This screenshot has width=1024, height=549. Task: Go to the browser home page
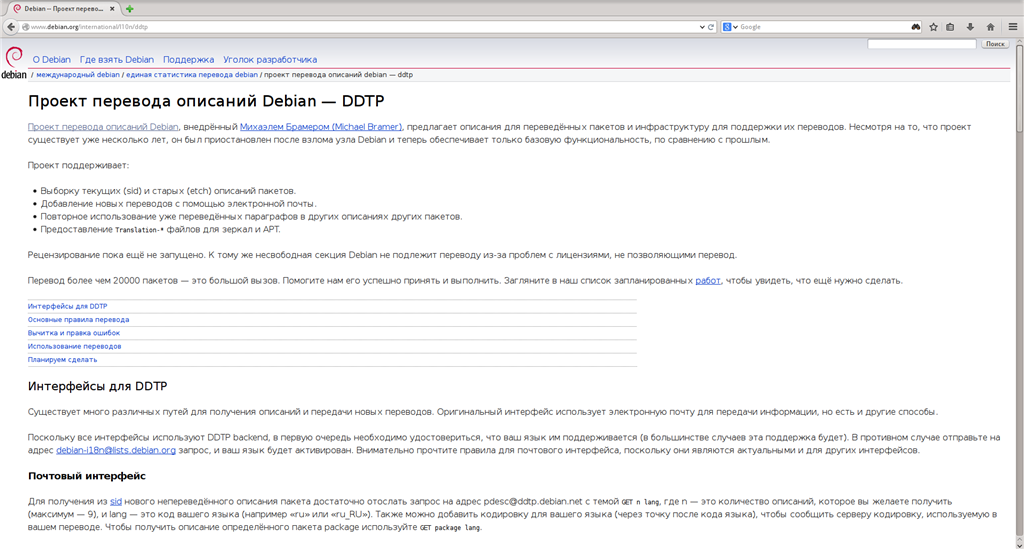point(991,27)
